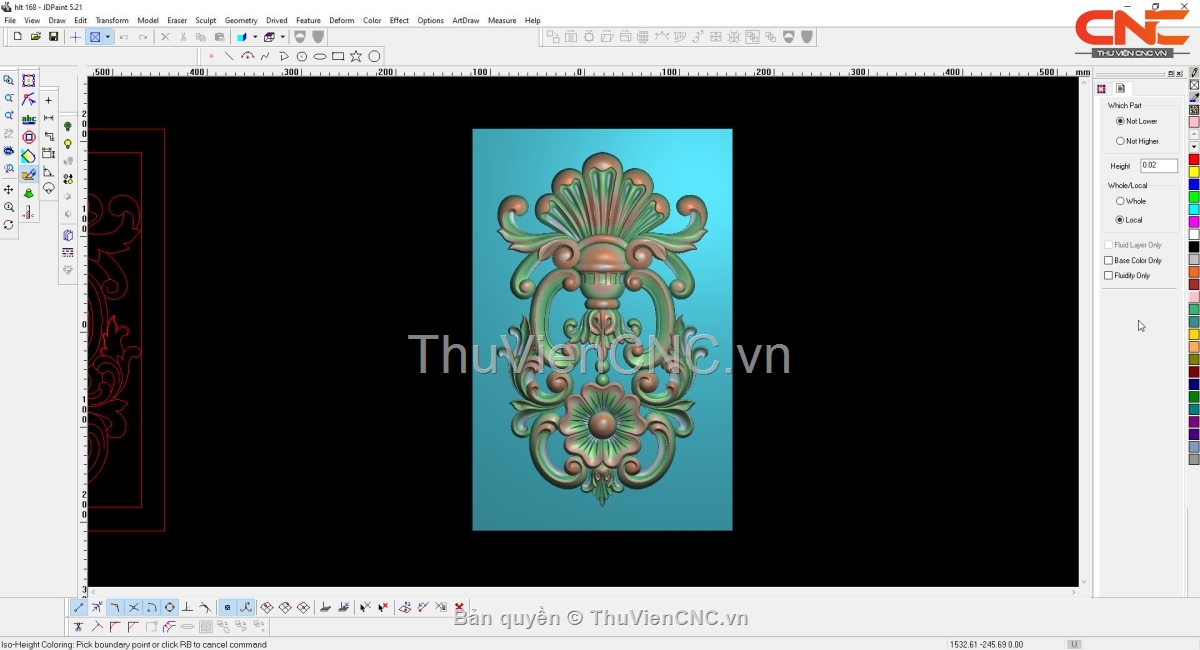Pick the yellow color swatch
The height and width of the screenshot is (650, 1200).
pos(1194,172)
